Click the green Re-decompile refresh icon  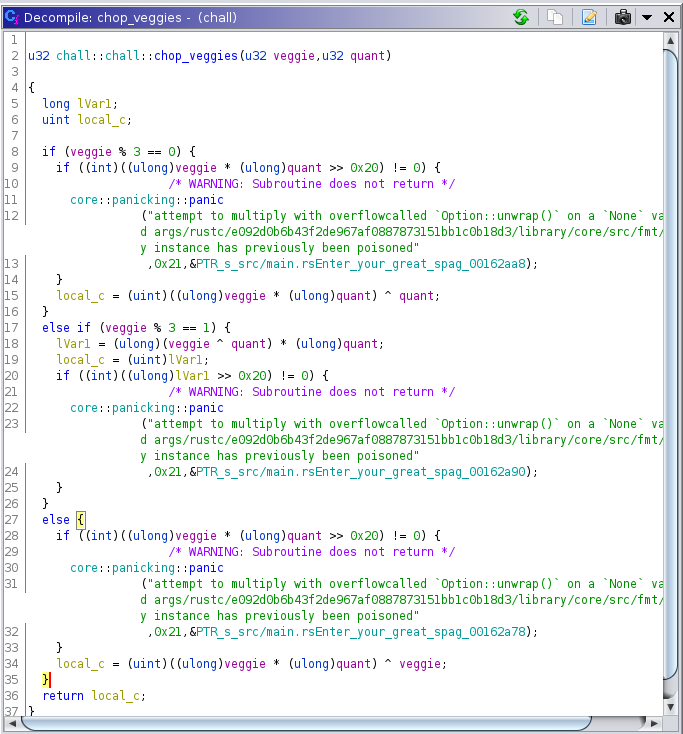tap(521, 18)
